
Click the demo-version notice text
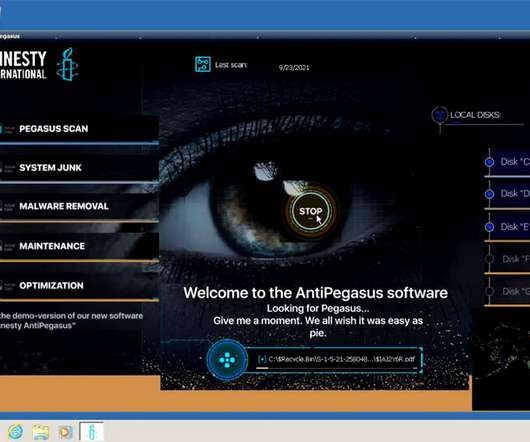pyautogui.click(x=71, y=321)
